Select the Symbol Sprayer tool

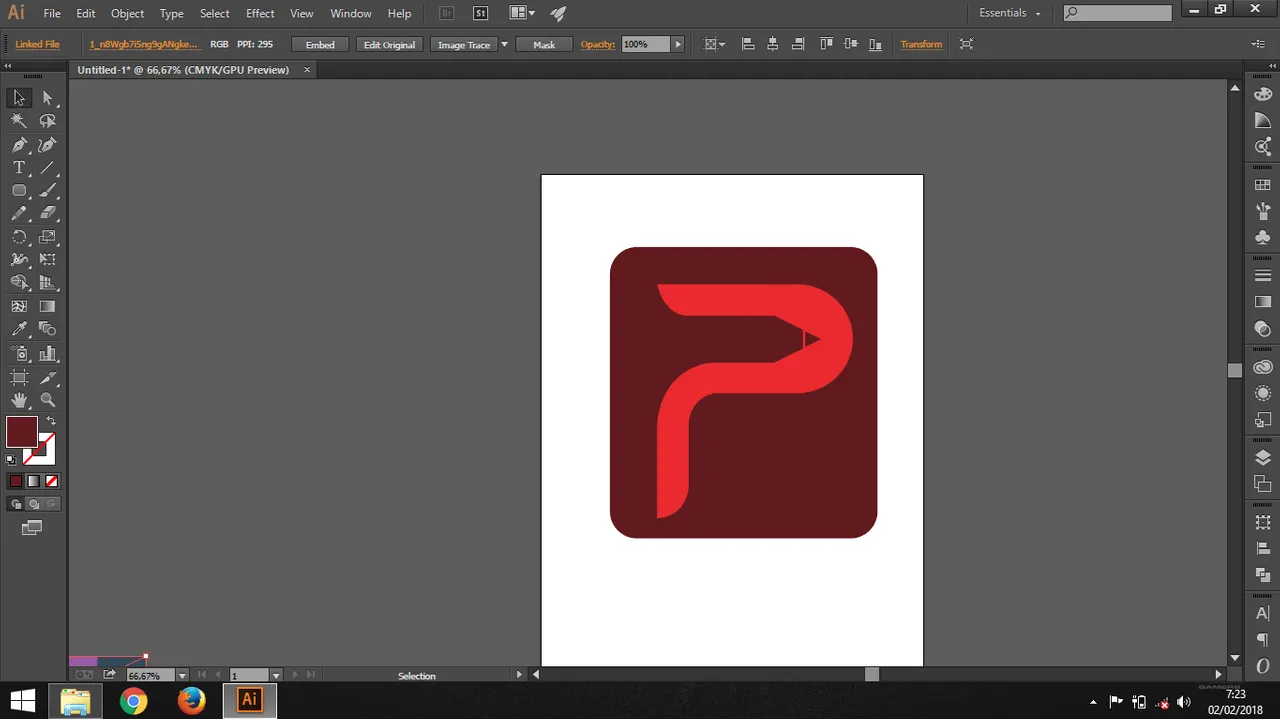pyautogui.click(x=19, y=353)
